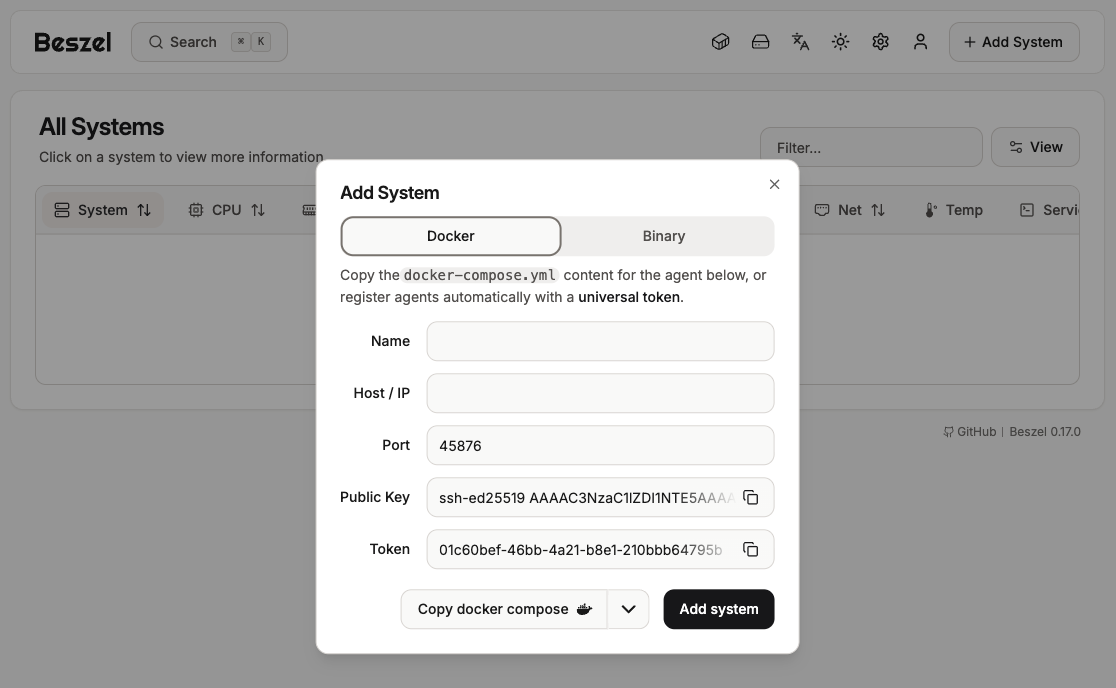The width and height of the screenshot is (1116, 688).
Task: Click the black Add system button
Action: coord(719,609)
